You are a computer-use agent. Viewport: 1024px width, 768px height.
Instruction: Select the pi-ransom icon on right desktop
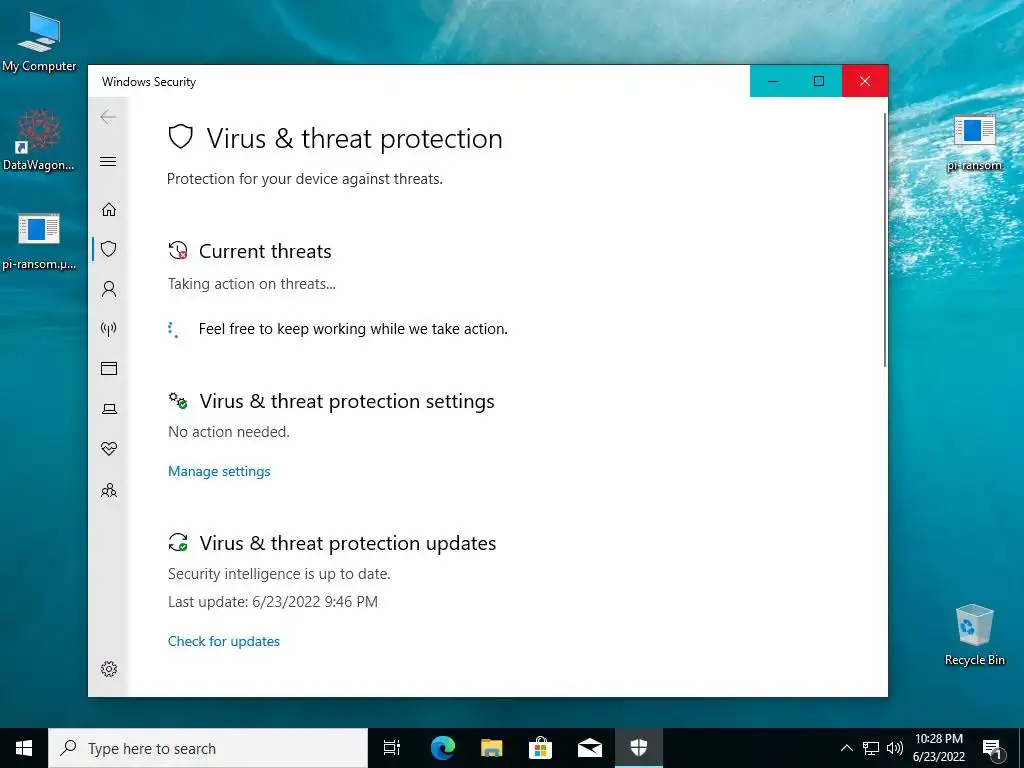point(974,142)
